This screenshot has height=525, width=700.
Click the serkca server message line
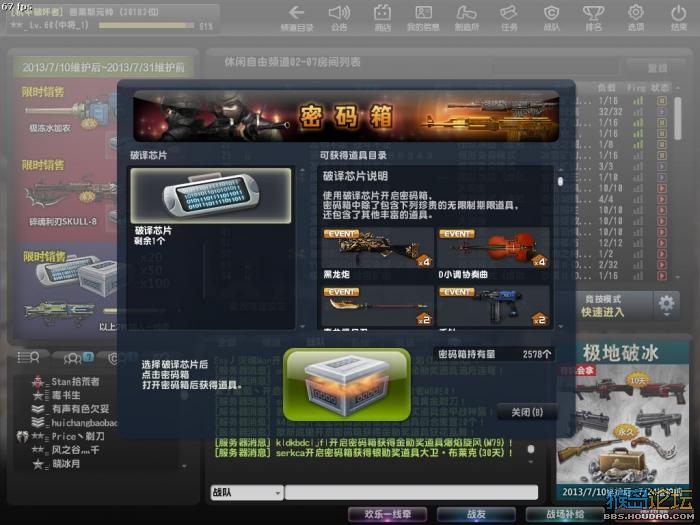[x=363, y=453]
